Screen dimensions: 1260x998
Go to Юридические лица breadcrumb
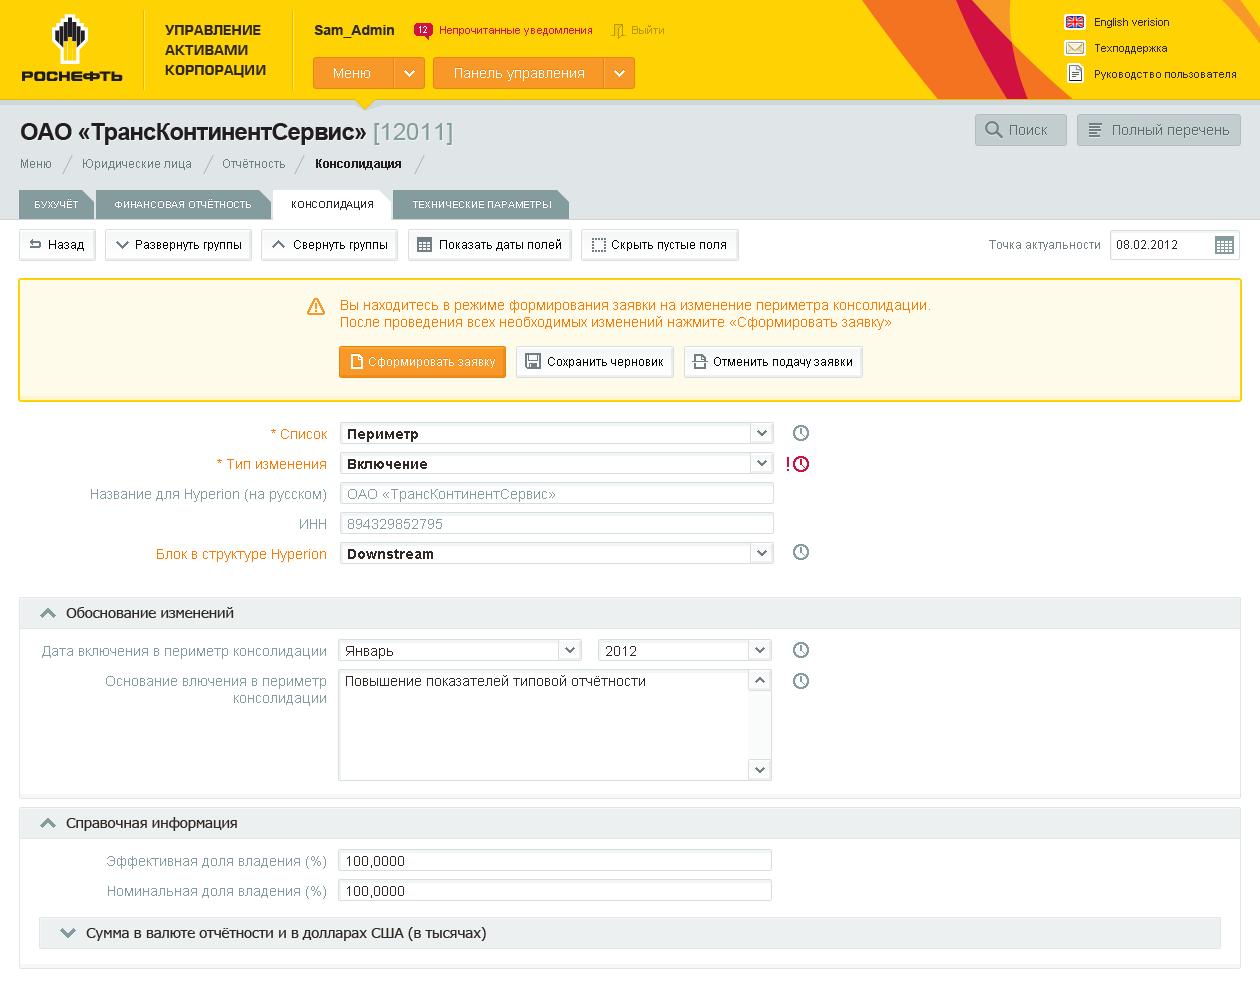[x=137, y=164]
